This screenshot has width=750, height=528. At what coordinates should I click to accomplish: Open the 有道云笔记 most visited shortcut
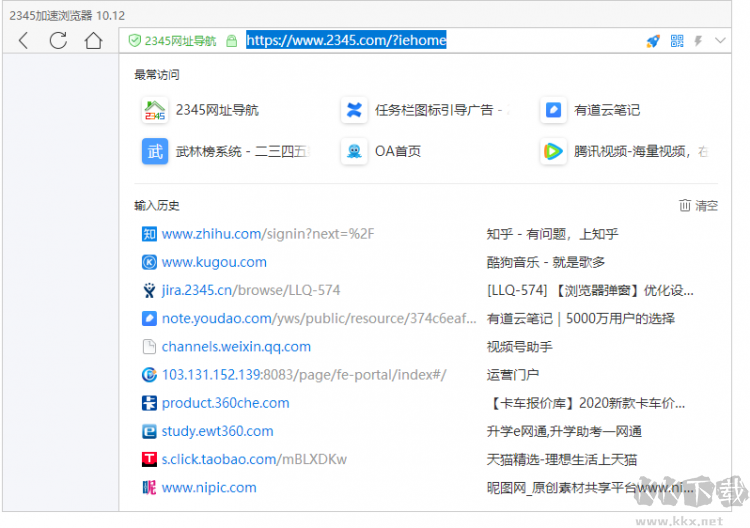(606, 110)
